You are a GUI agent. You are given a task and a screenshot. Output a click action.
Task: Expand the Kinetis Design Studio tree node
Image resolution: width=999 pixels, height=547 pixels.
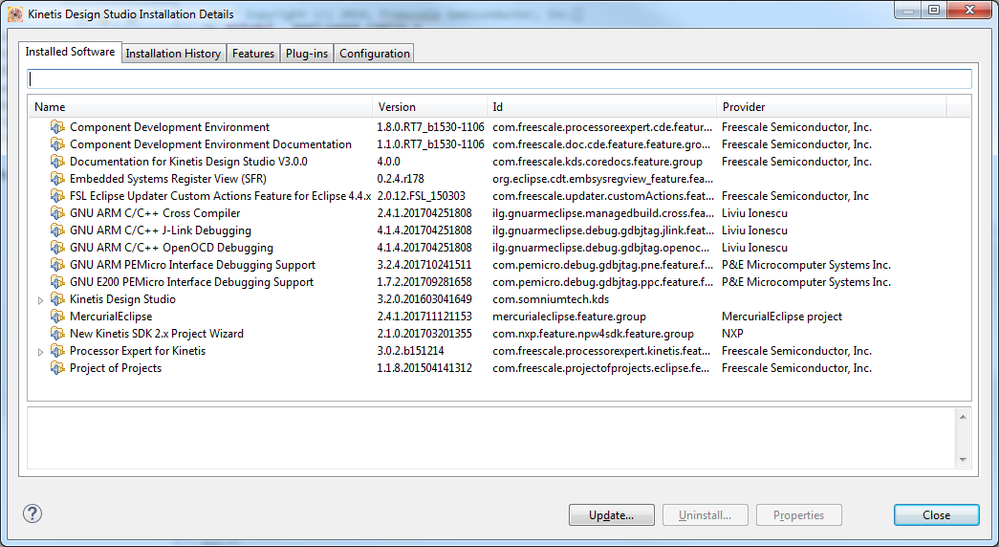click(41, 300)
